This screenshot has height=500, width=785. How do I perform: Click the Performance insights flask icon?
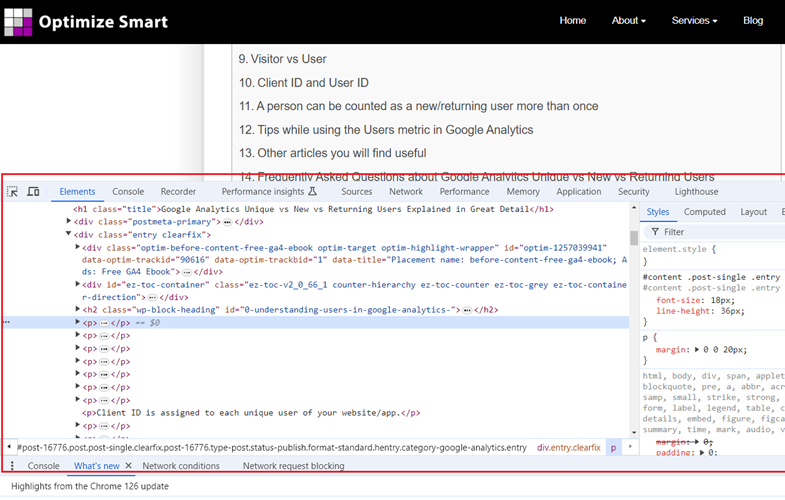pyautogui.click(x=312, y=191)
